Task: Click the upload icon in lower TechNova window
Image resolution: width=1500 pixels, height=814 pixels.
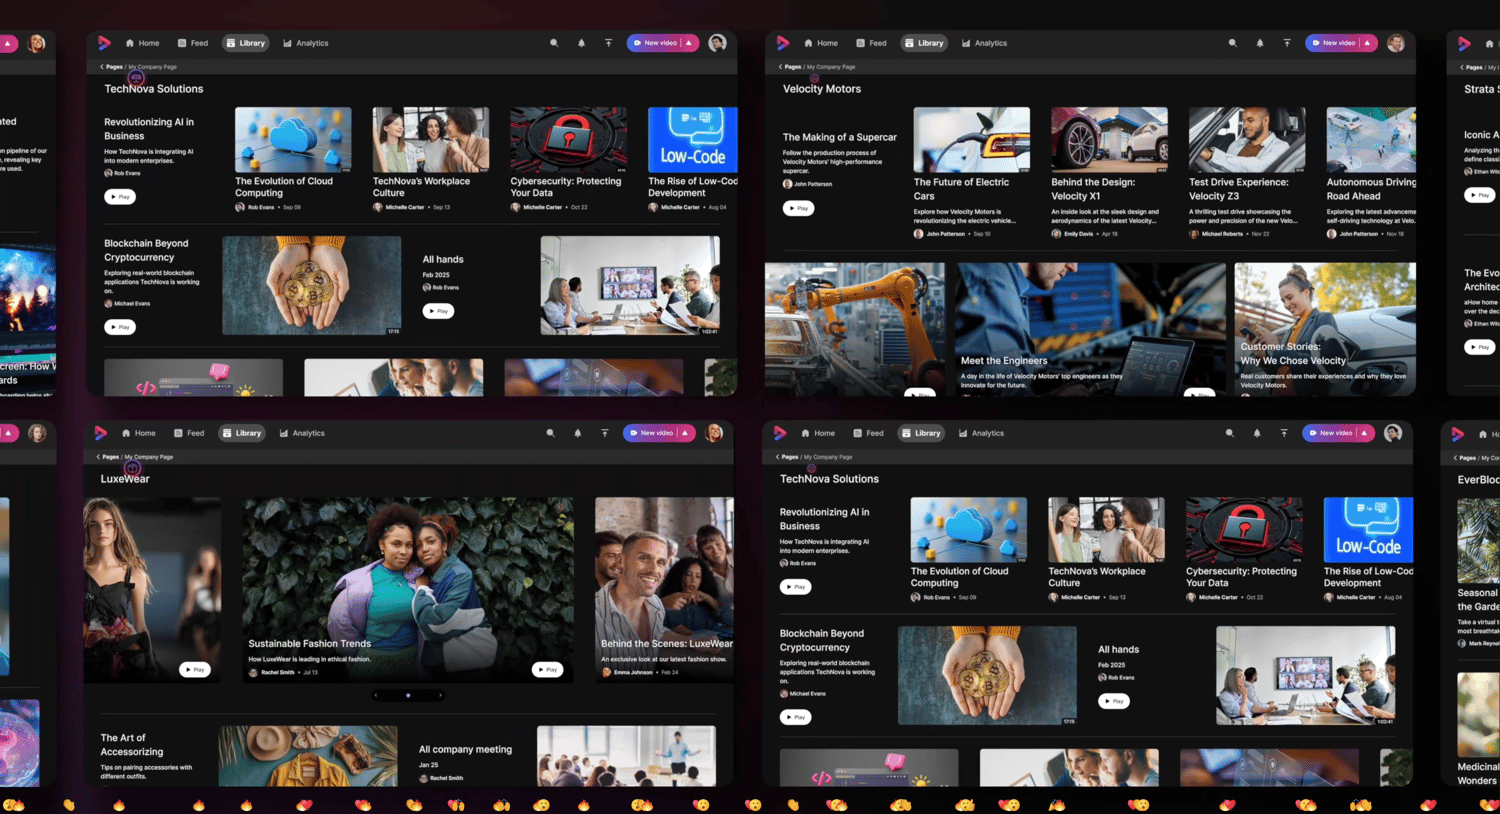Action: pyautogui.click(x=1284, y=433)
